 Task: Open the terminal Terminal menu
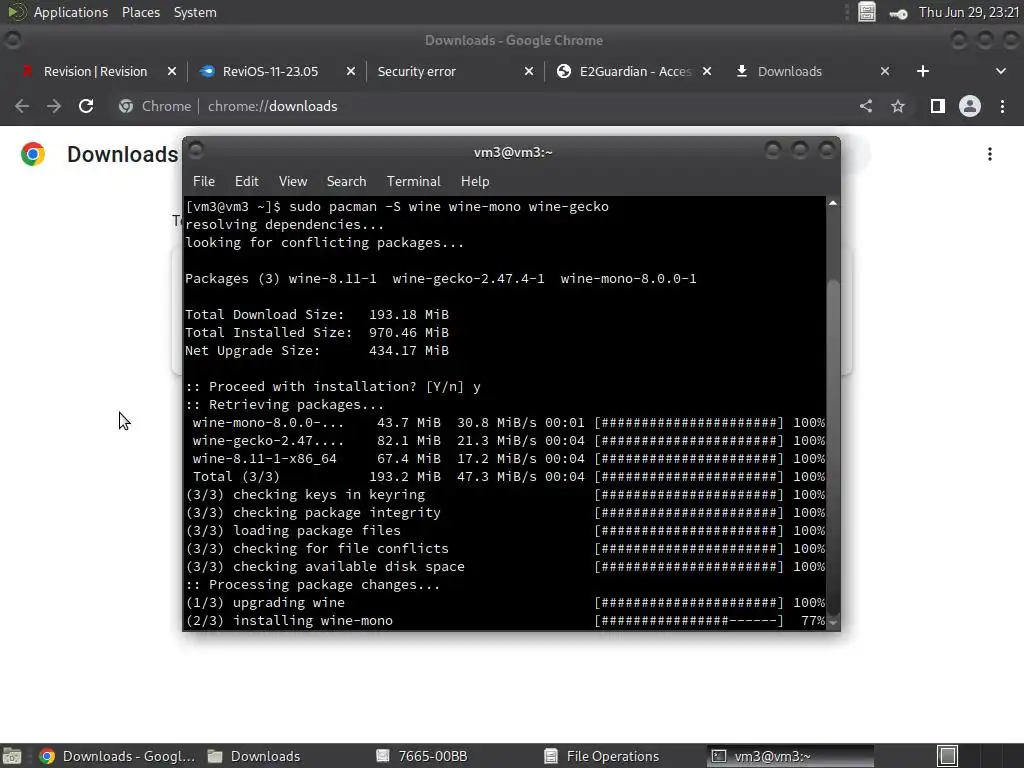click(x=413, y=182)
